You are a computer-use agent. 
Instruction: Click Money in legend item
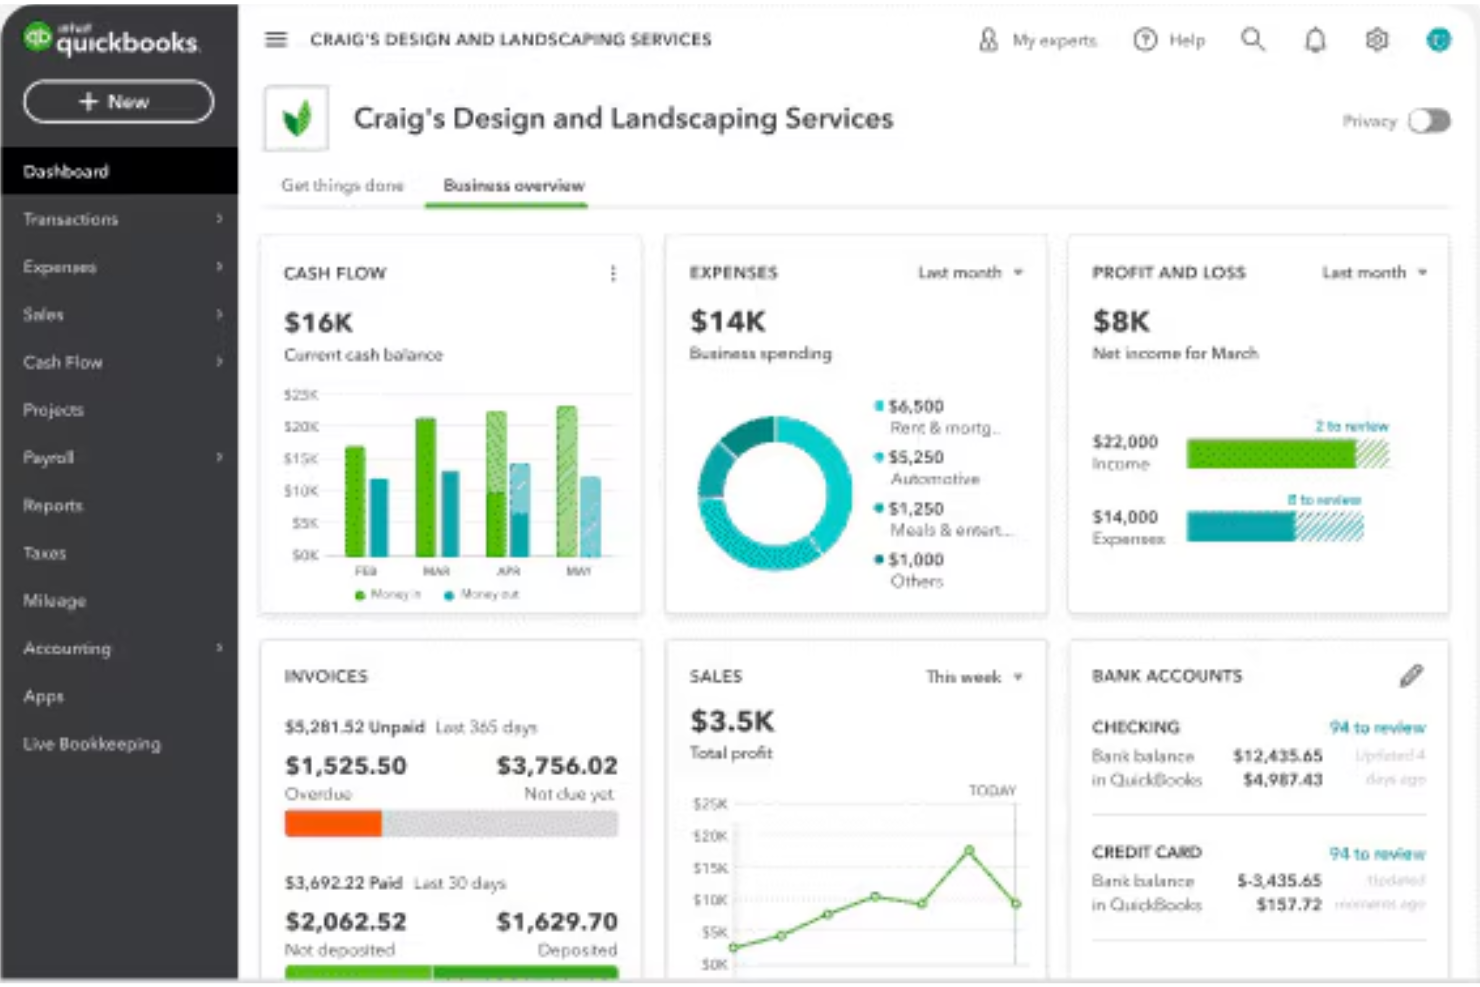pos(388,594)
